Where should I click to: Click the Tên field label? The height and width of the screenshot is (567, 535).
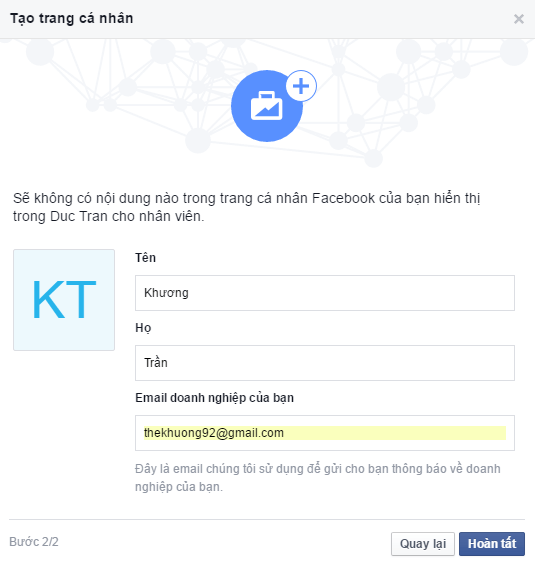(x=145, y=257)
